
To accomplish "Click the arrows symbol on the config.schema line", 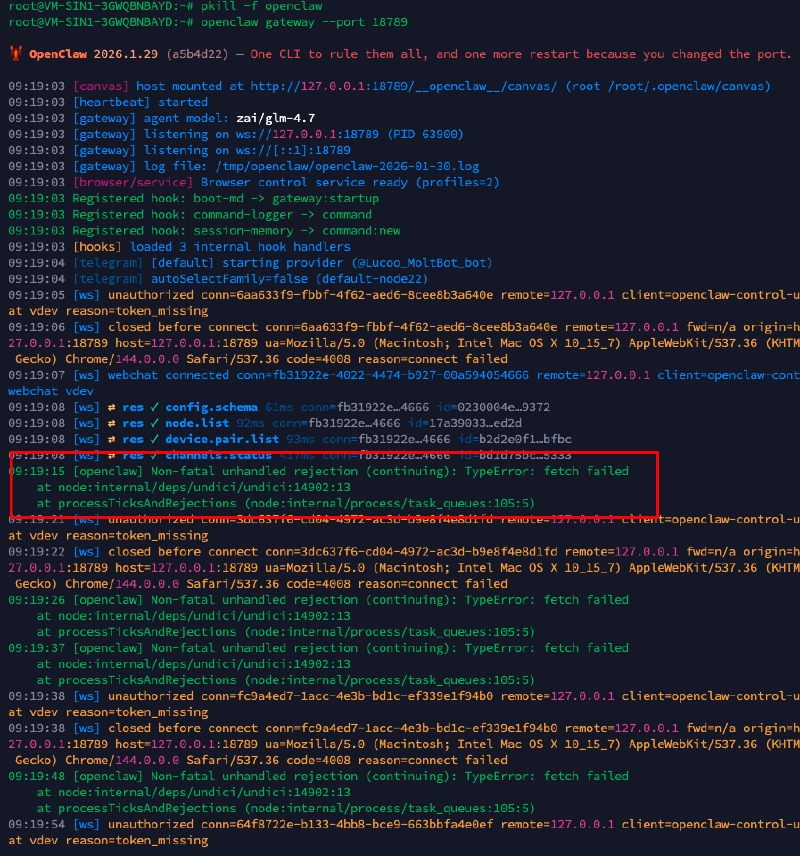I will 110,407.
